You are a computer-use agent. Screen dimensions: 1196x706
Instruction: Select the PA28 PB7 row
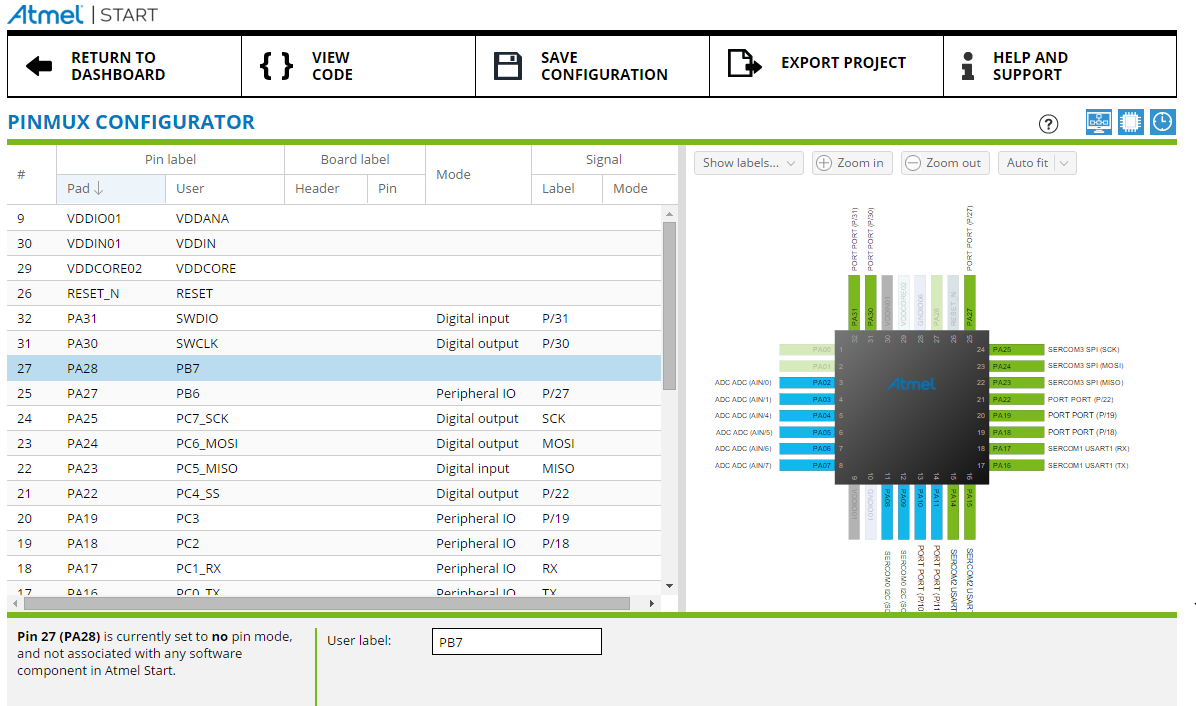[334, 369]
